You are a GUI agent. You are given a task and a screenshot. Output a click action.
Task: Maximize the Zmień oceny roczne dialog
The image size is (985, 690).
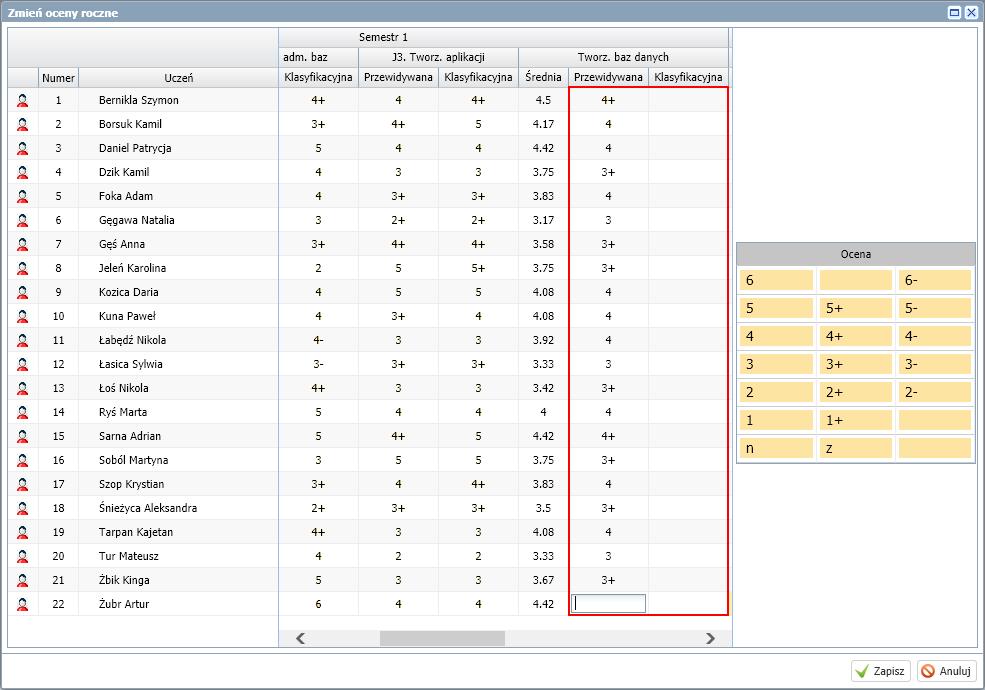[954, 13]
